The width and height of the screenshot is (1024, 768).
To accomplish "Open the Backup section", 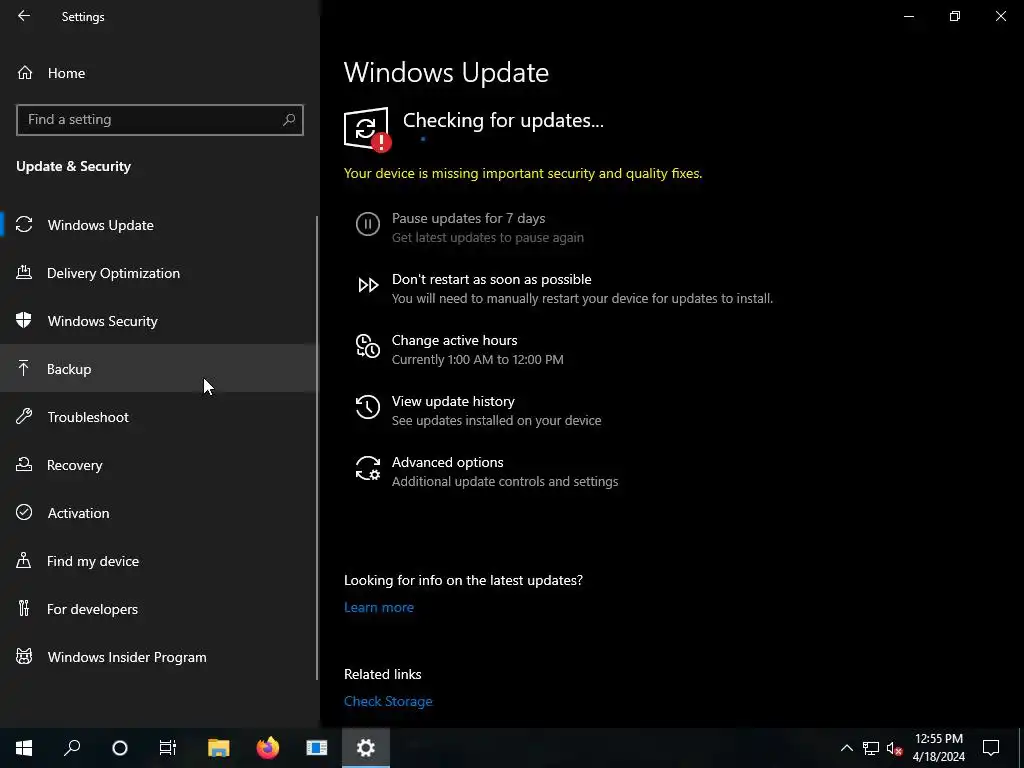I will click(x=159, y=369).
